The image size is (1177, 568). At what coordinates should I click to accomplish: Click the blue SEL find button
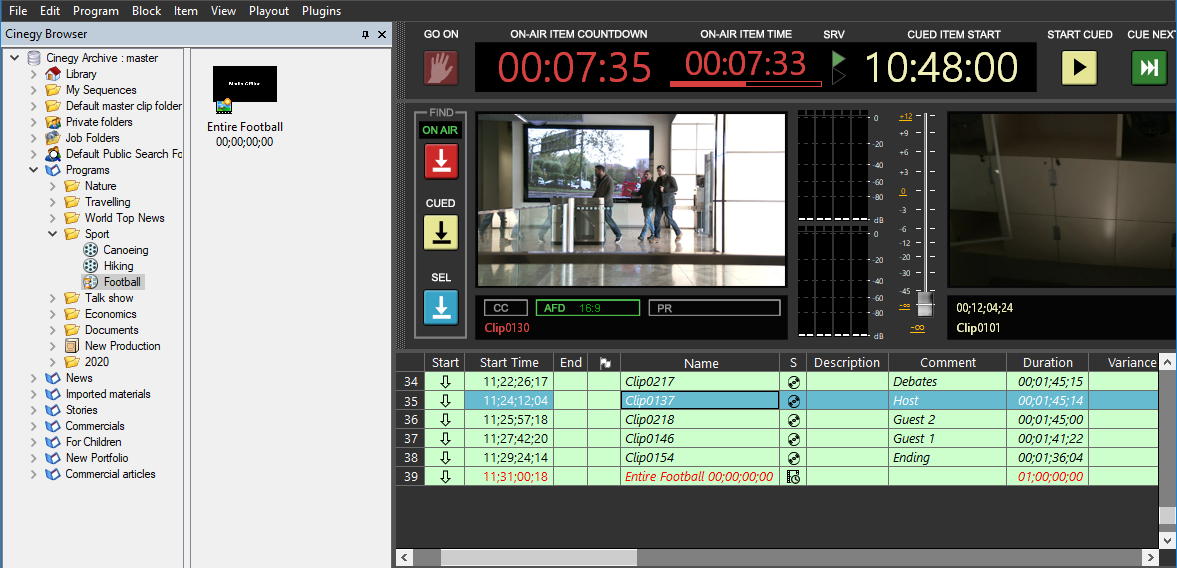pos(441,307)
